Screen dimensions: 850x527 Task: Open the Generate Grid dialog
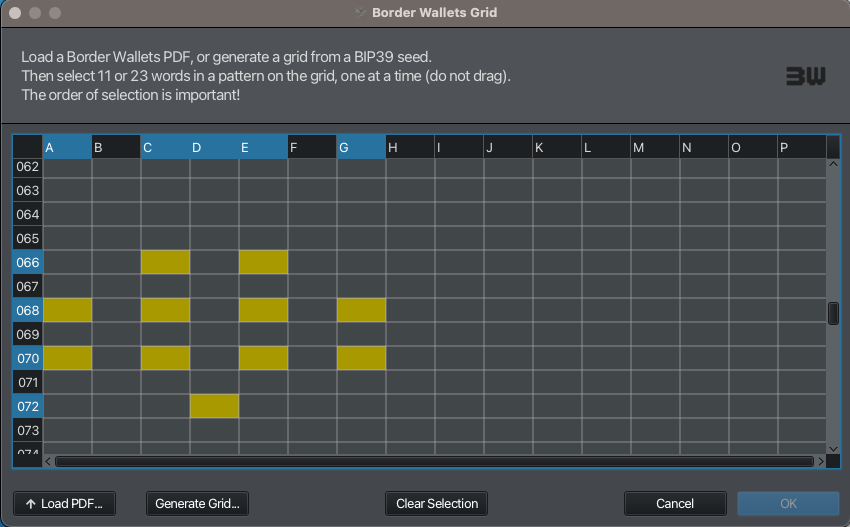click(197, 504)
